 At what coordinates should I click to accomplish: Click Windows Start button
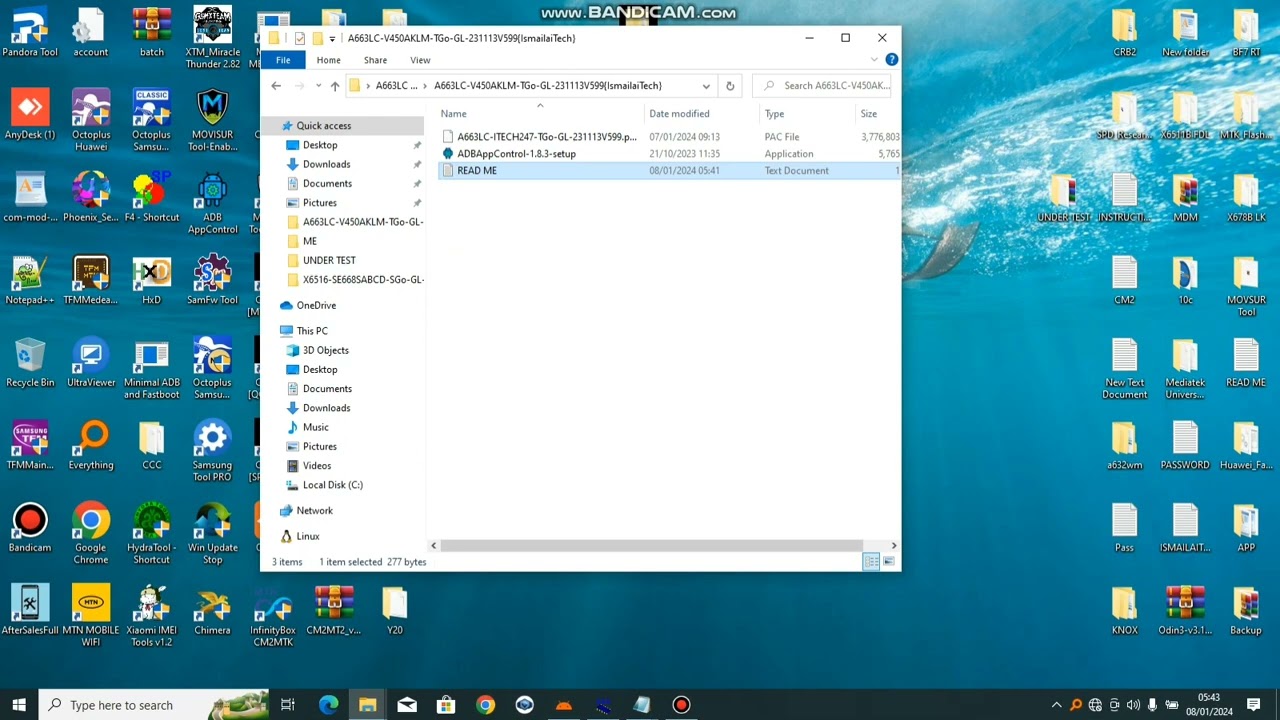[x=19, y=705]
